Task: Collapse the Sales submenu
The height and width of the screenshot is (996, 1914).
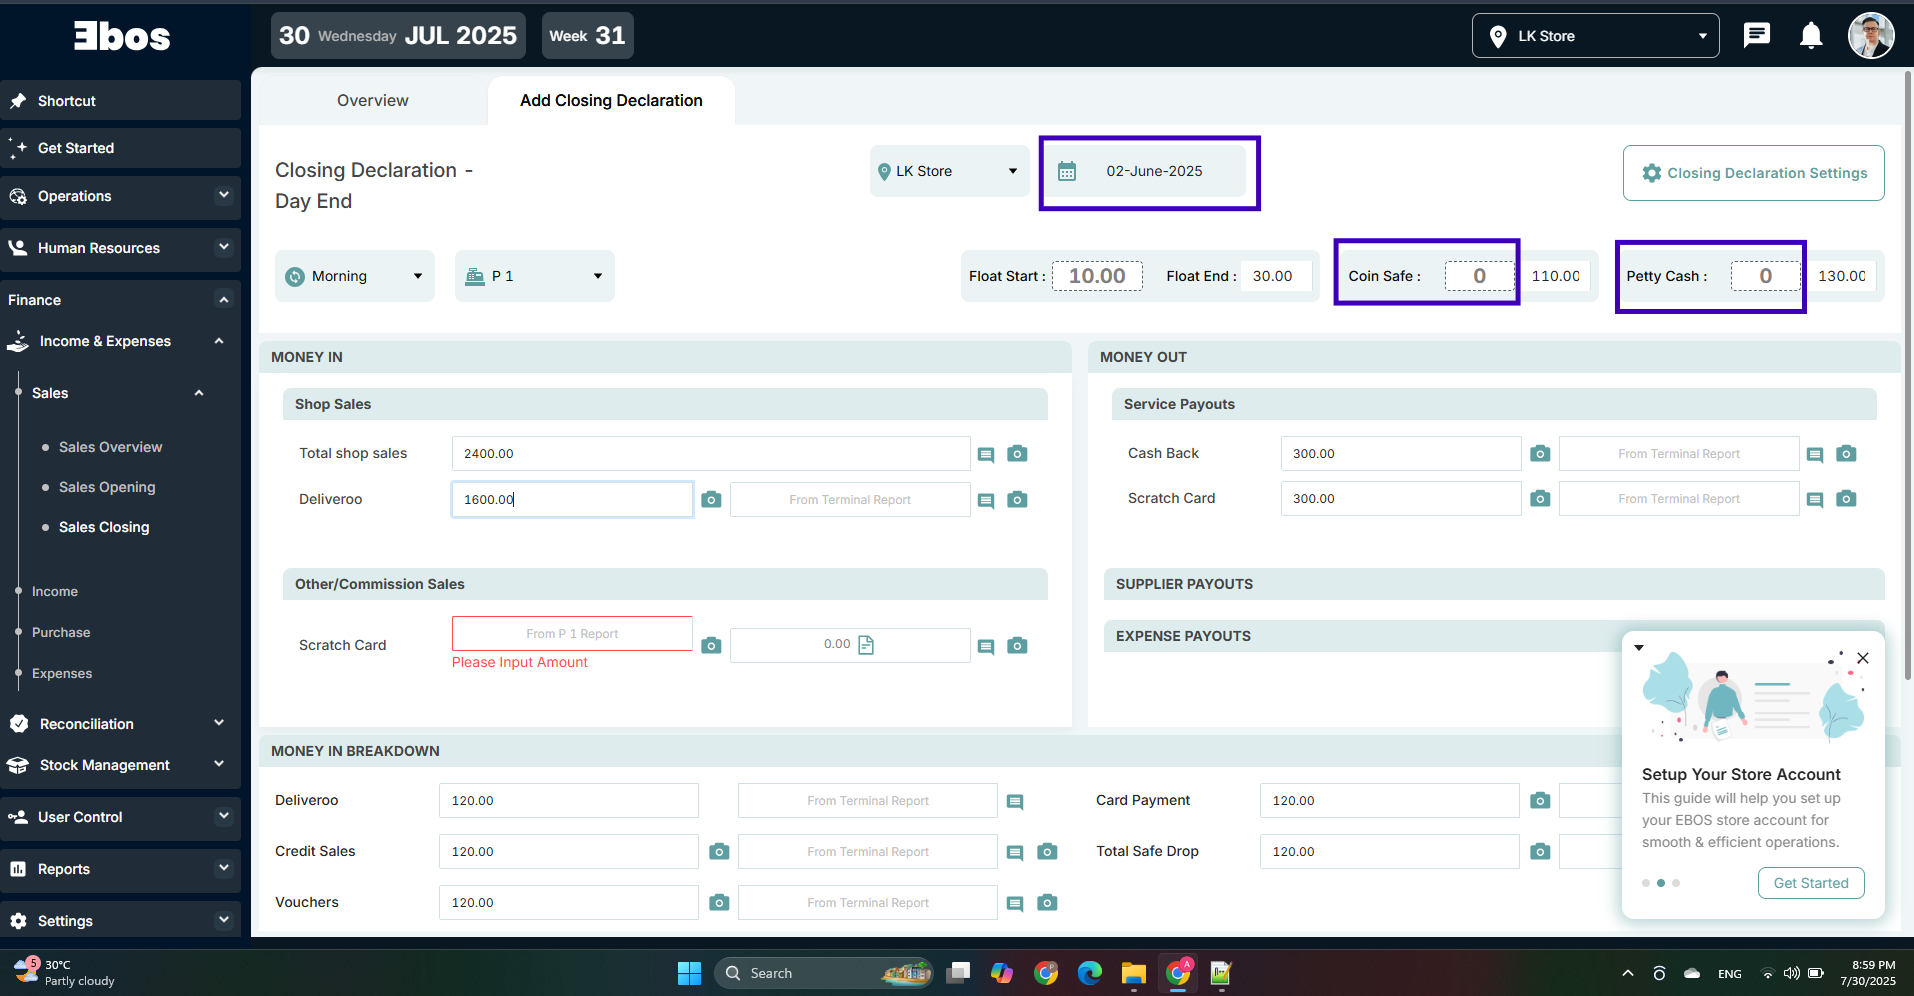Action: click(120, 393)
